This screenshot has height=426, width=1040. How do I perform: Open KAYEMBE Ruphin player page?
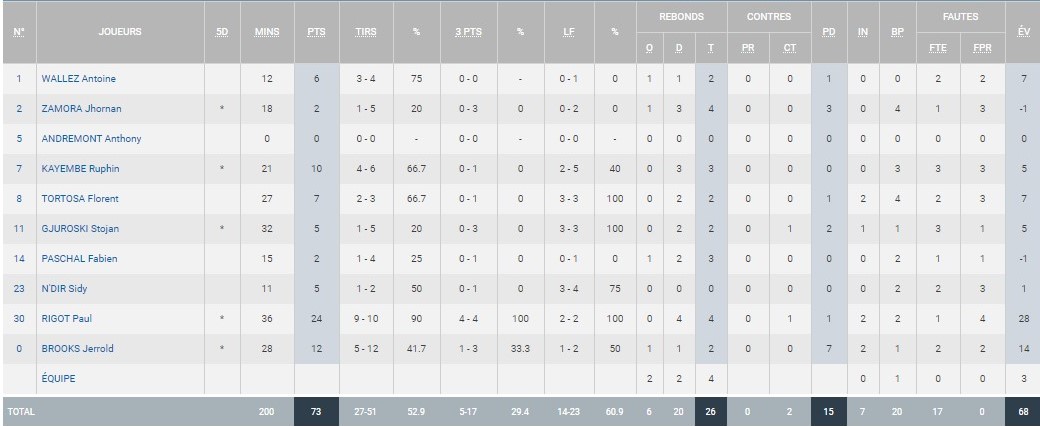coord(80,169)
